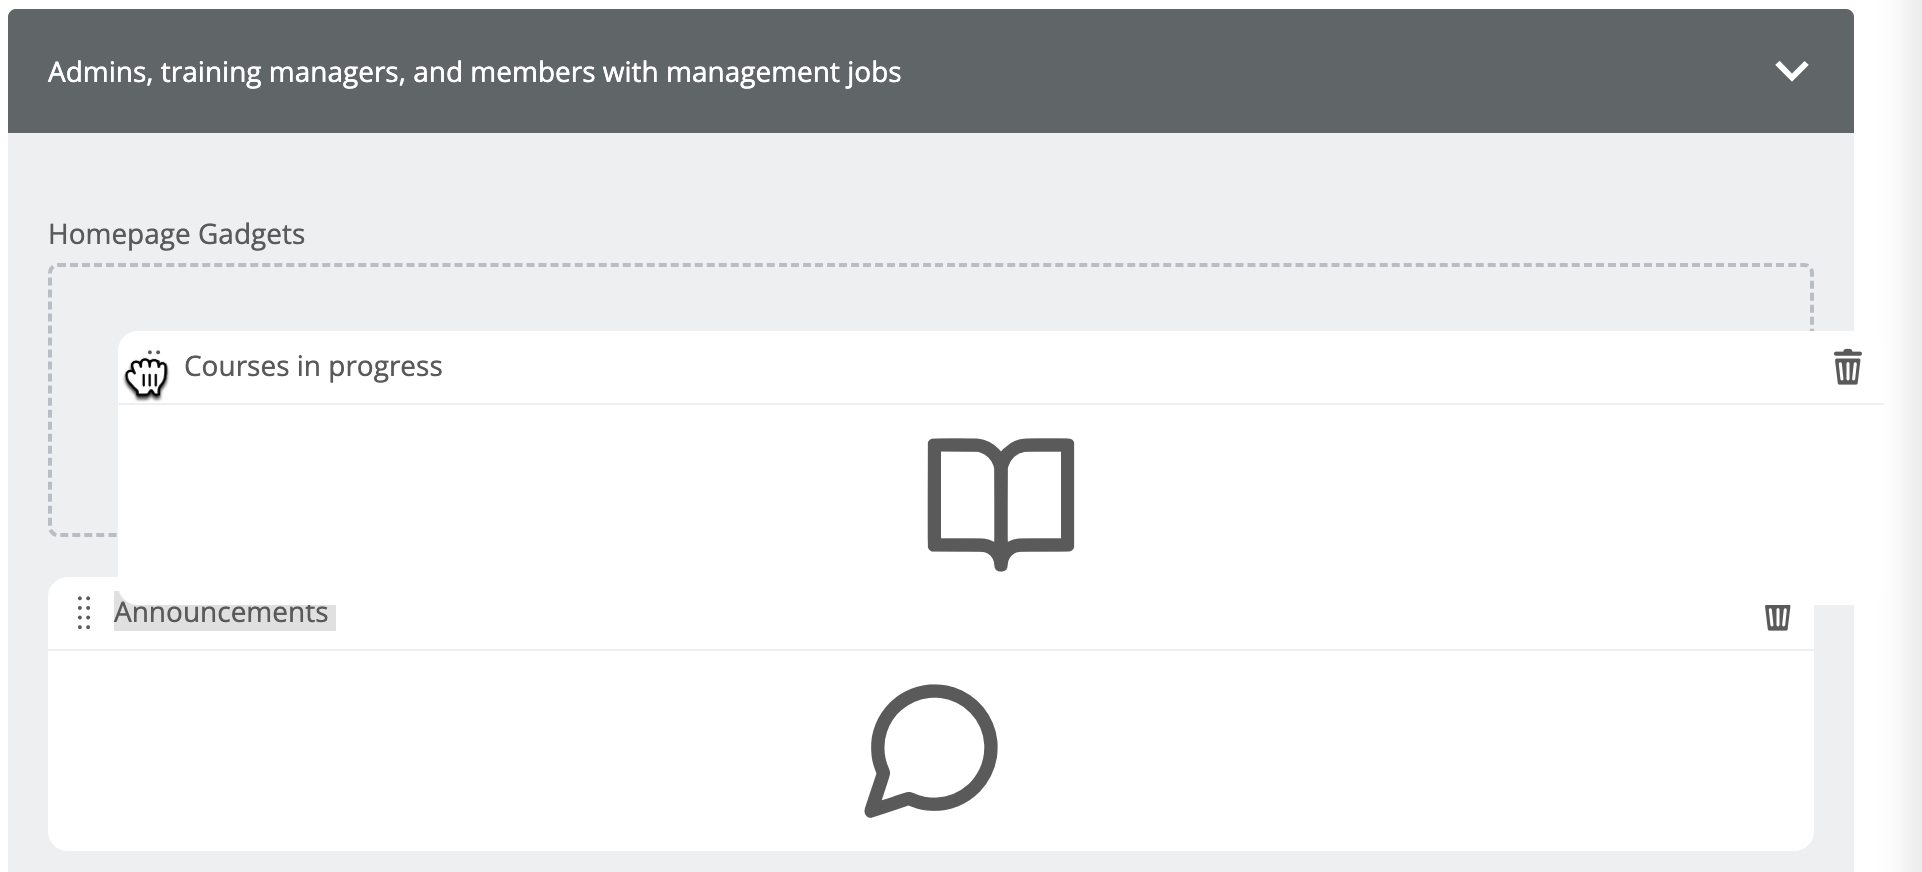
Task: Click the speech bubble icon
Action: pyautogui.click(x=931, y=750)
